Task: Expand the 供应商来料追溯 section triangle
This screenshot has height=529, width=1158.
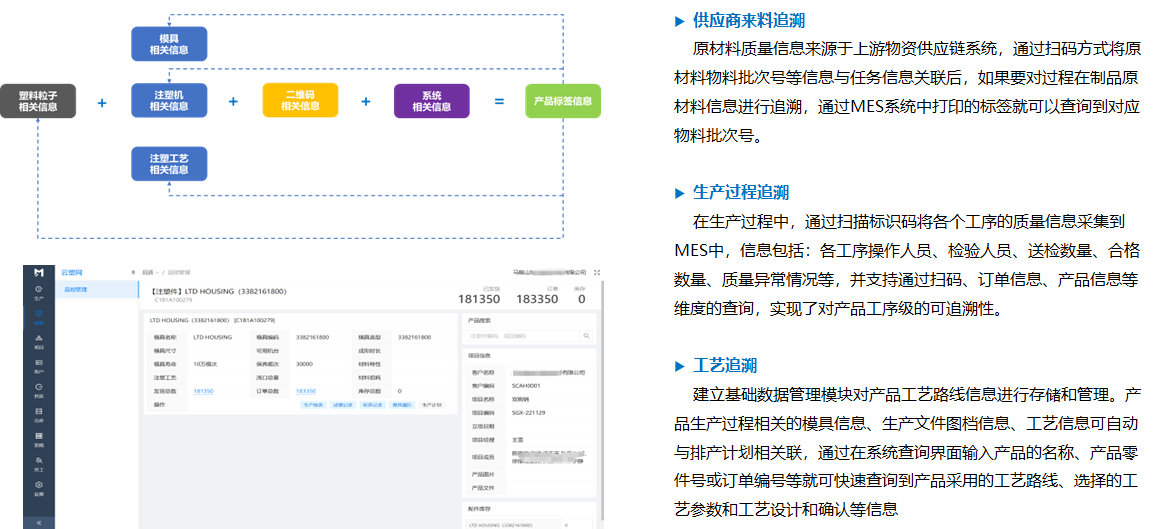Action: pyautogui.click(x=680, y=21)
